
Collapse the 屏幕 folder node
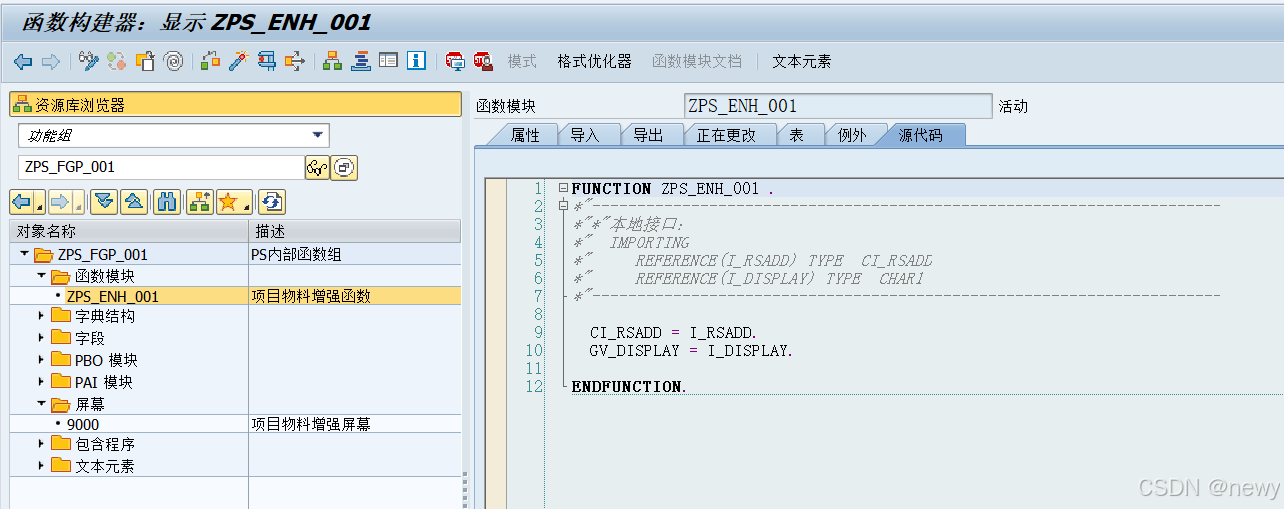(41, 404)
